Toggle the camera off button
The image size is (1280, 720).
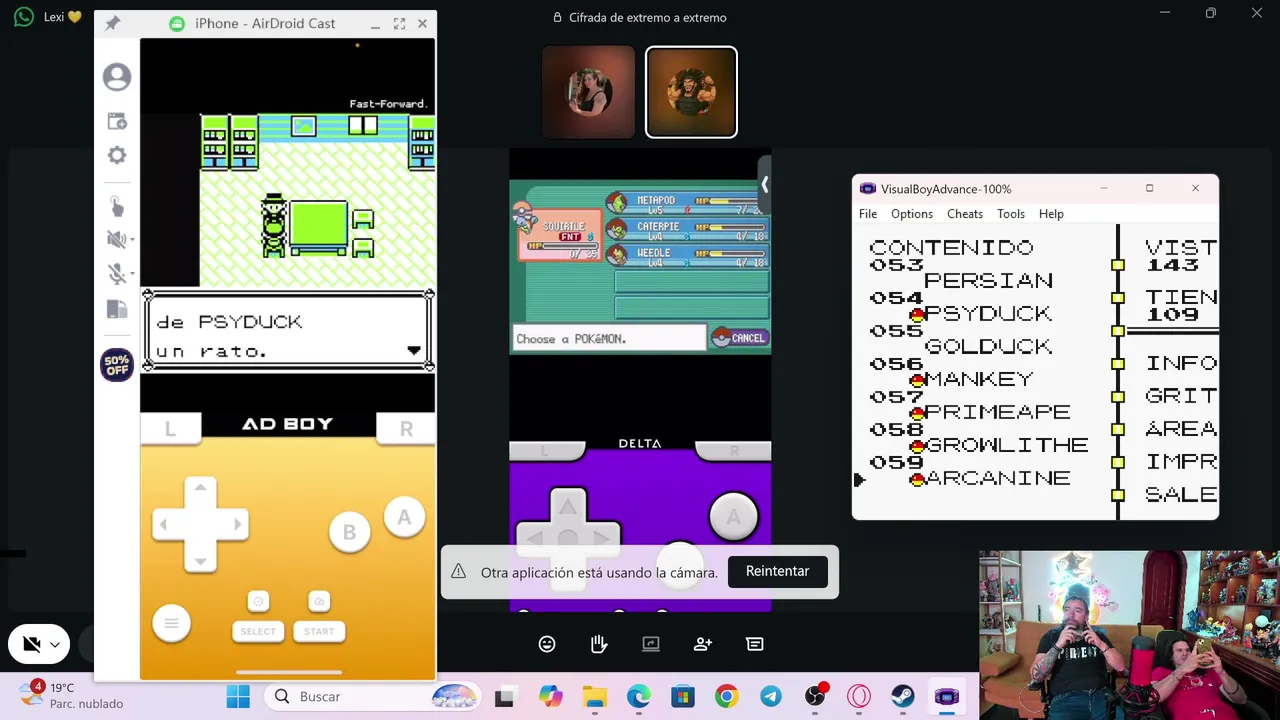coord(32,645)
